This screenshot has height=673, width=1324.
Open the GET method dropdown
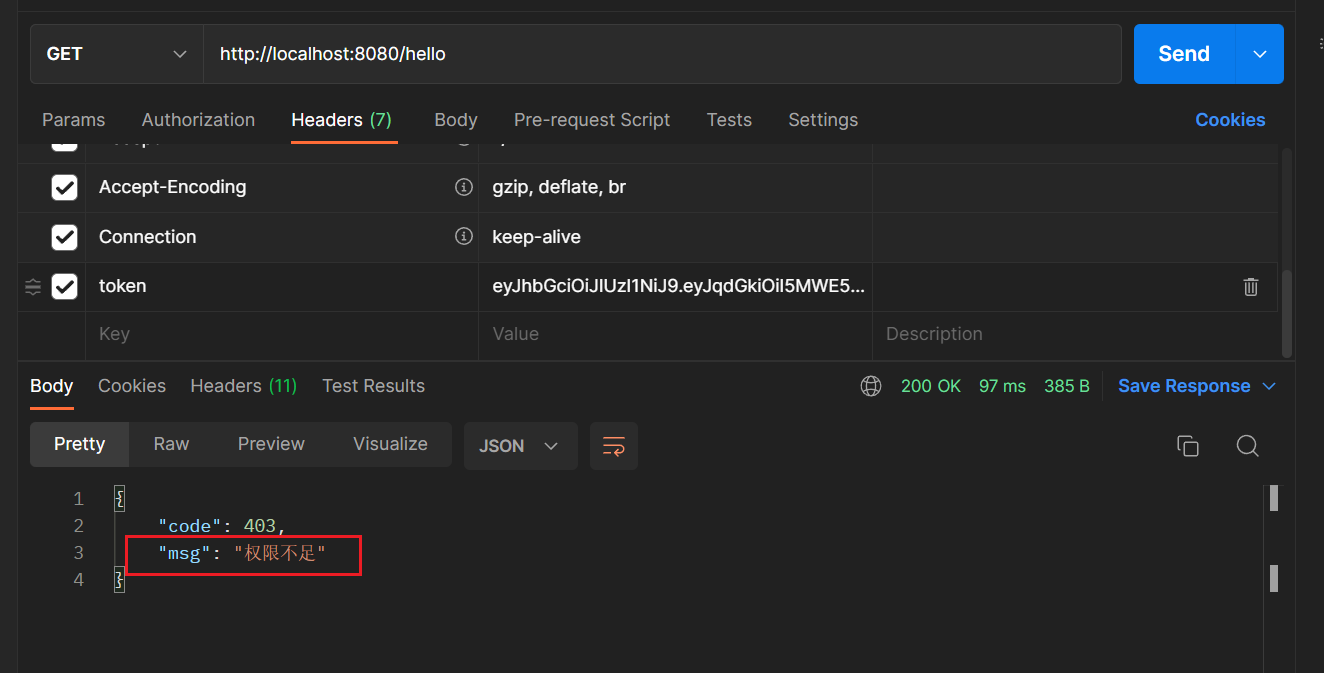(116, 54)
